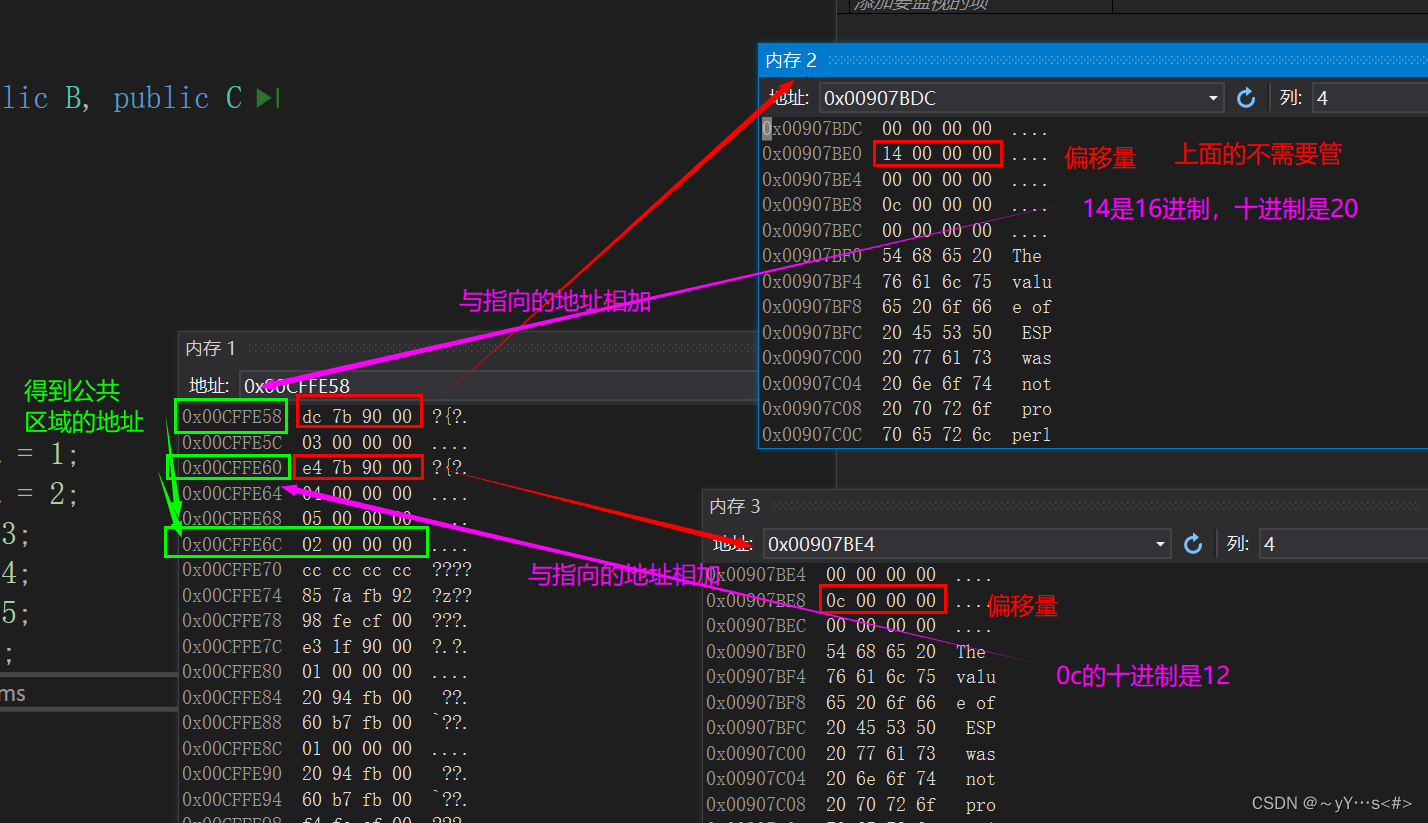Screen dimensions: 1428x823
Task: Click row 0x00CFFE84 in 内存 1
Action: coord(325,698)
